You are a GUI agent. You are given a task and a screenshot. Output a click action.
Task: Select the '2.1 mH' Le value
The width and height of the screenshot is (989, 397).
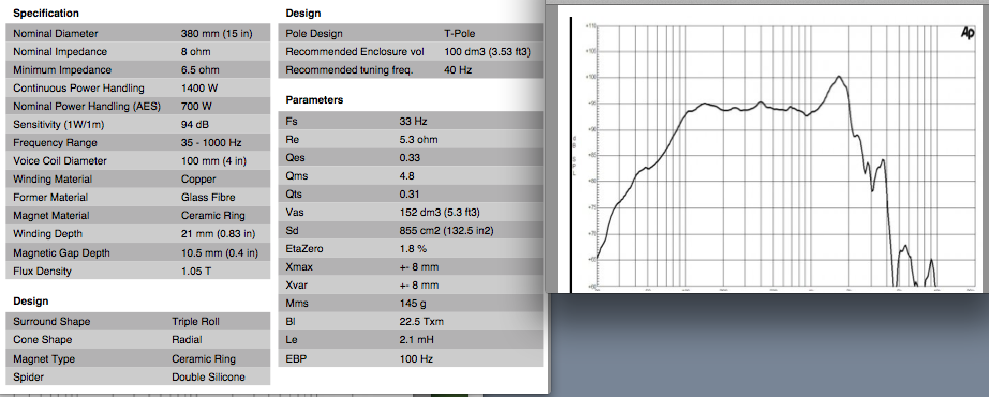pyautogui.click(x=416, y=340)
